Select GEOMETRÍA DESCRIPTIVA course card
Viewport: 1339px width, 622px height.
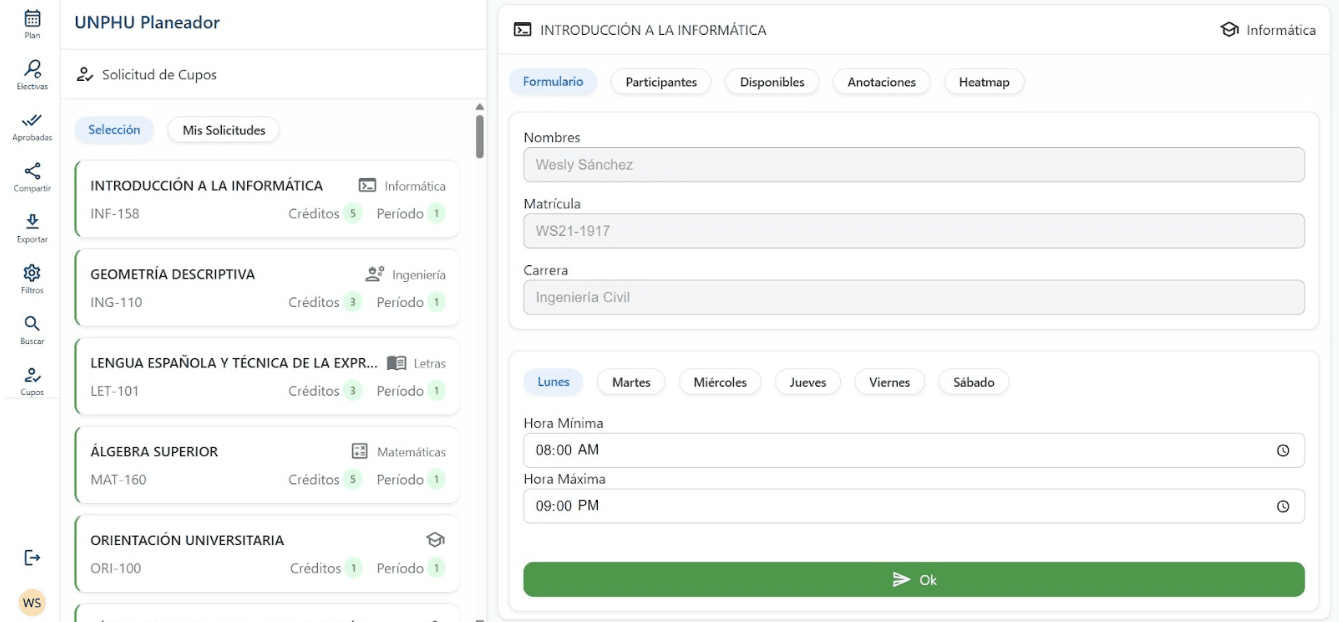[x=267, y=287]
